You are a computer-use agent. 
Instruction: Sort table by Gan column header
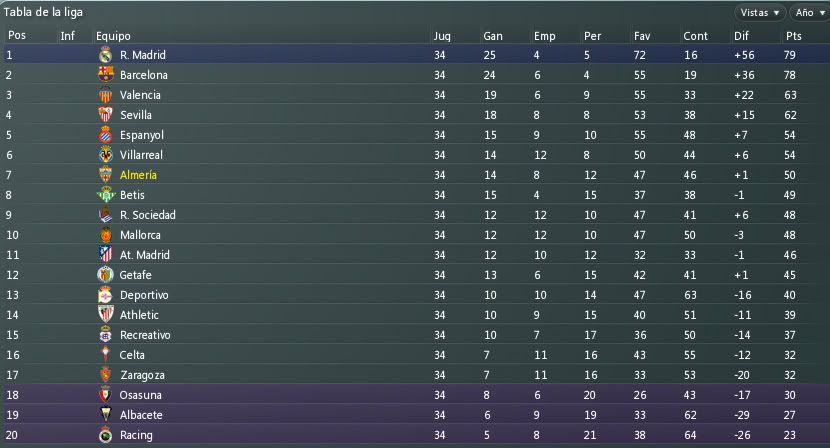(x=492, y=36)
